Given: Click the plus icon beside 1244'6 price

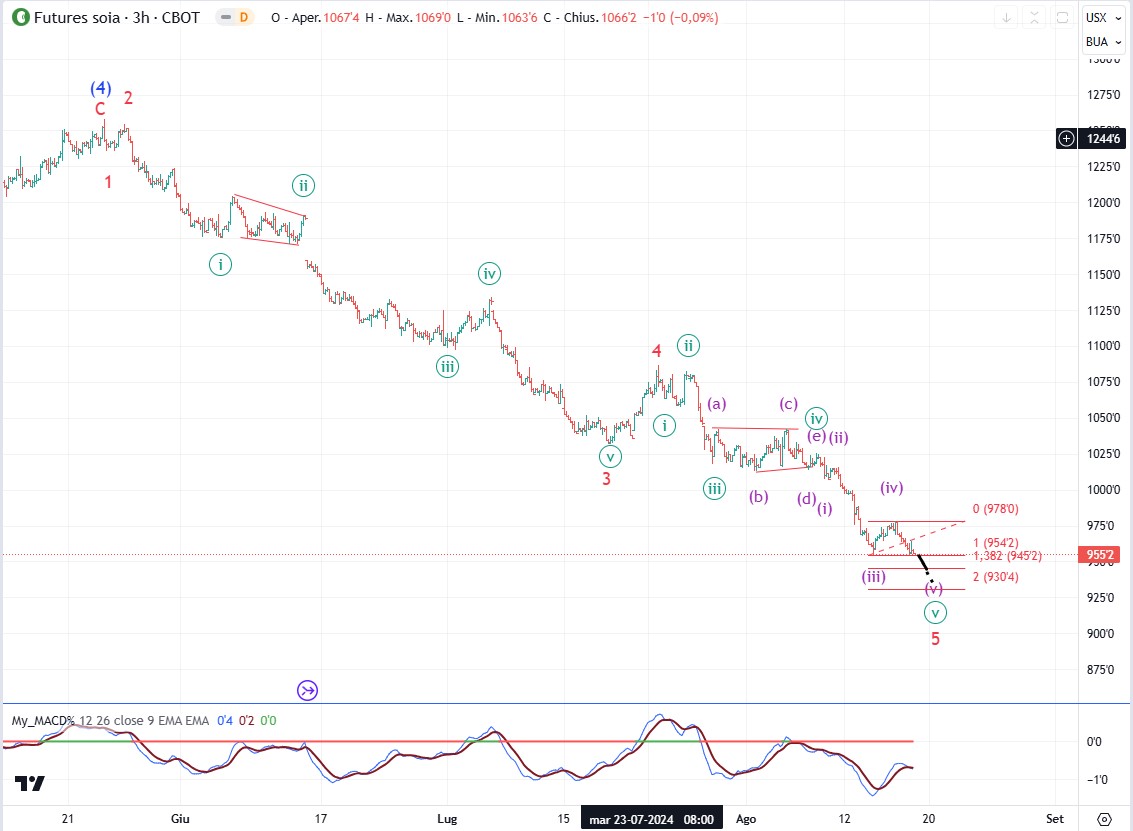Looking at the screenshot, I should [x=1067, y=138].
